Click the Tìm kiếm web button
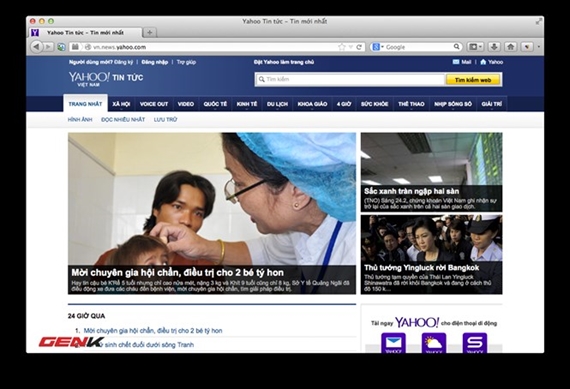This screenshot has height=389, width=570. [x=473, y=80]
